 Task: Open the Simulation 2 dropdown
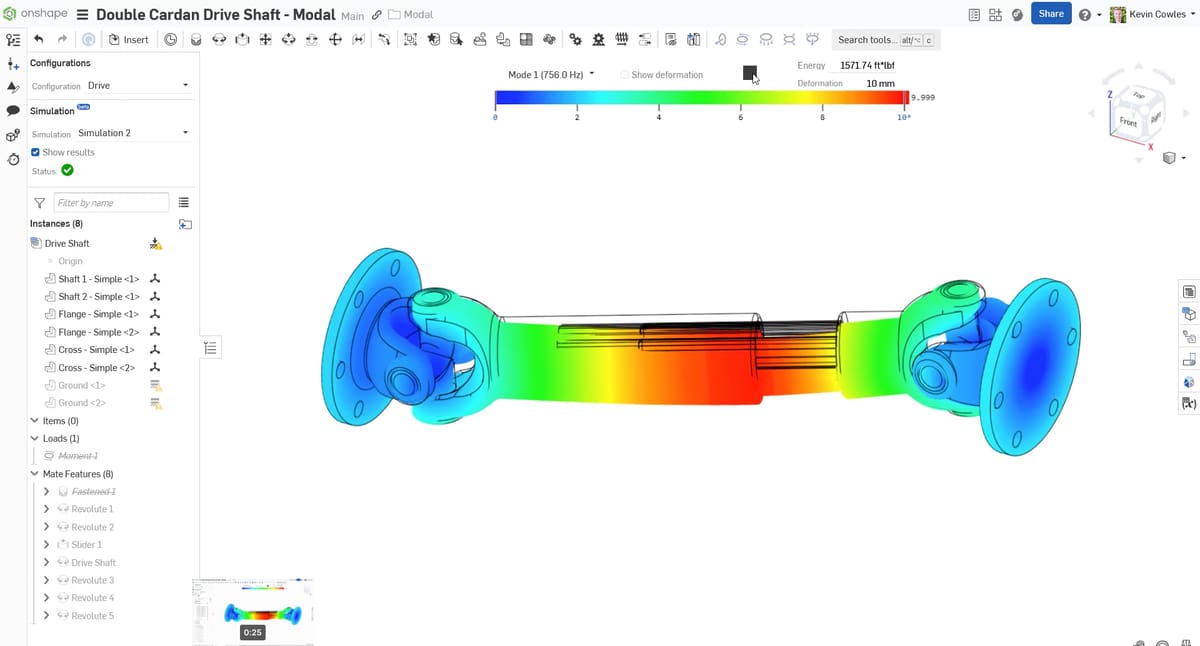tap(133, 133)
